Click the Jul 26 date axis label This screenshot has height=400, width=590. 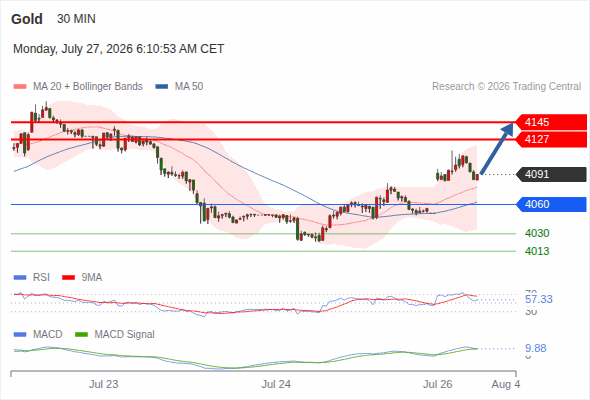coord(437,384)
